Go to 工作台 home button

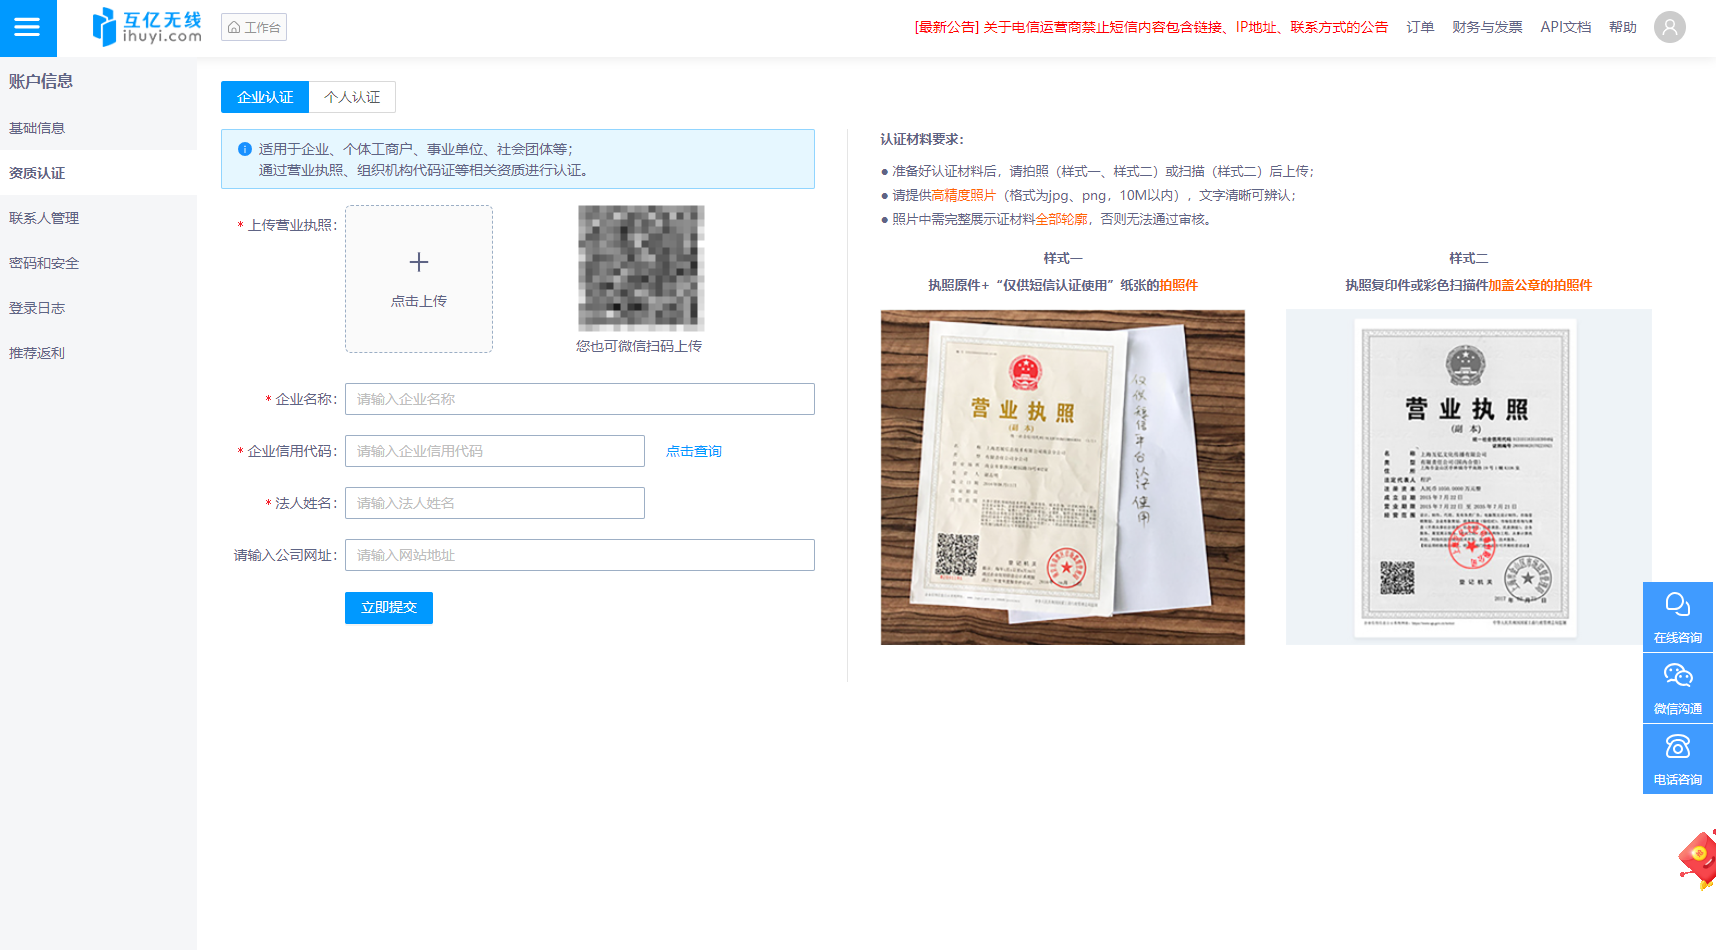(254, 27)
